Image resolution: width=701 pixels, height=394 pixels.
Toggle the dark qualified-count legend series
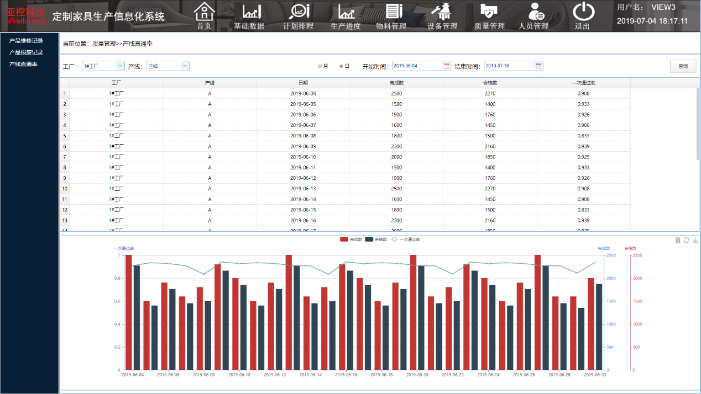(376, 239)
